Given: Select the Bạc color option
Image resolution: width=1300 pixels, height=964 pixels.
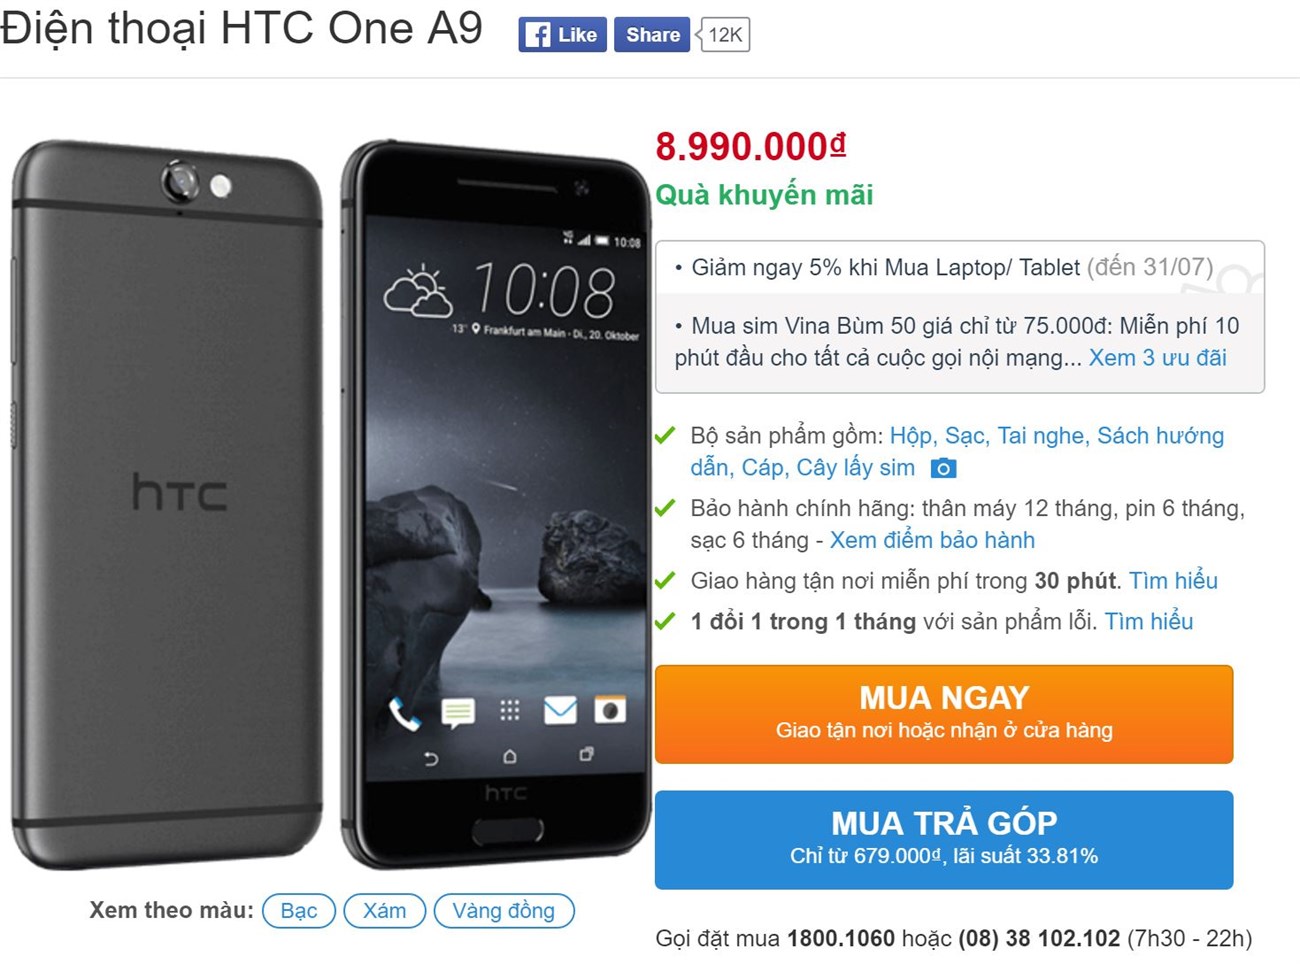Looking at the screenshot, I should pos(298,911).
